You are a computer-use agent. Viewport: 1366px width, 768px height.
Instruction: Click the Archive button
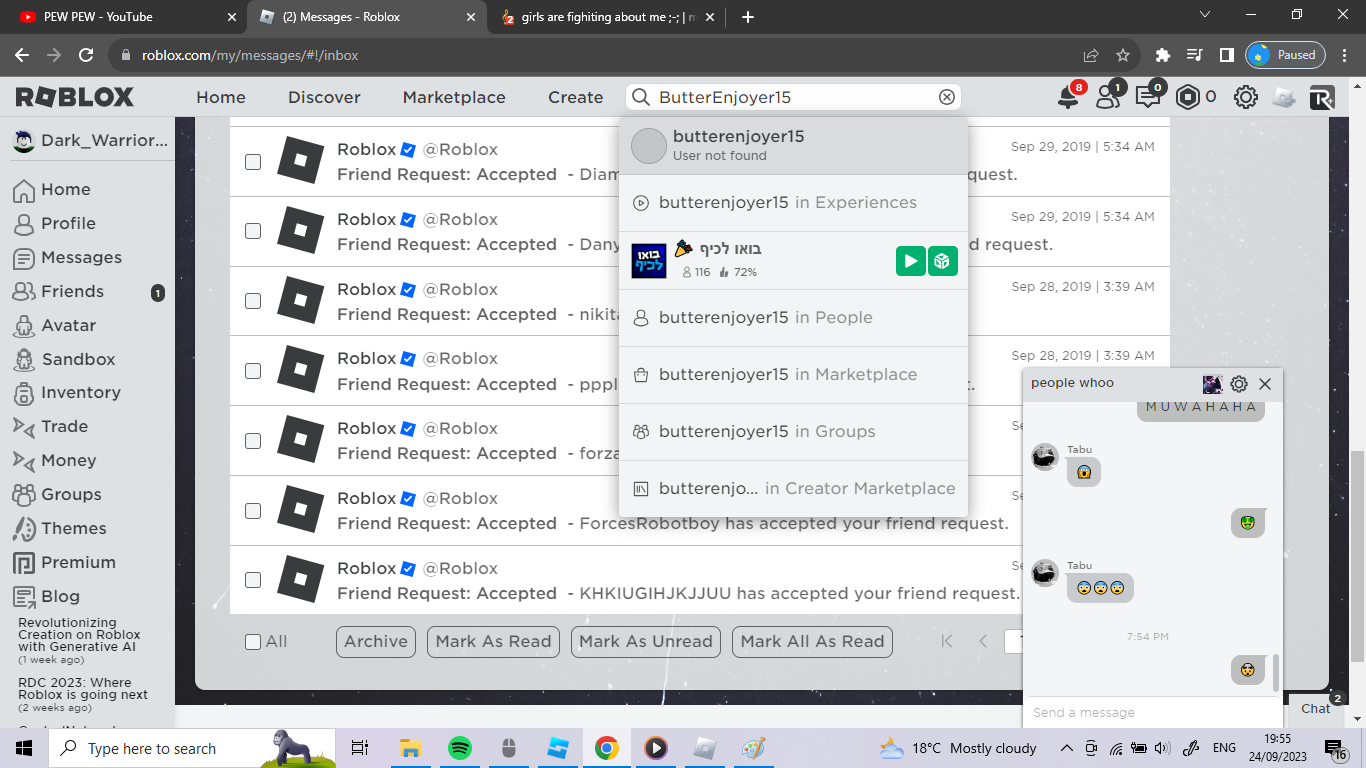(x=376, y=642)
